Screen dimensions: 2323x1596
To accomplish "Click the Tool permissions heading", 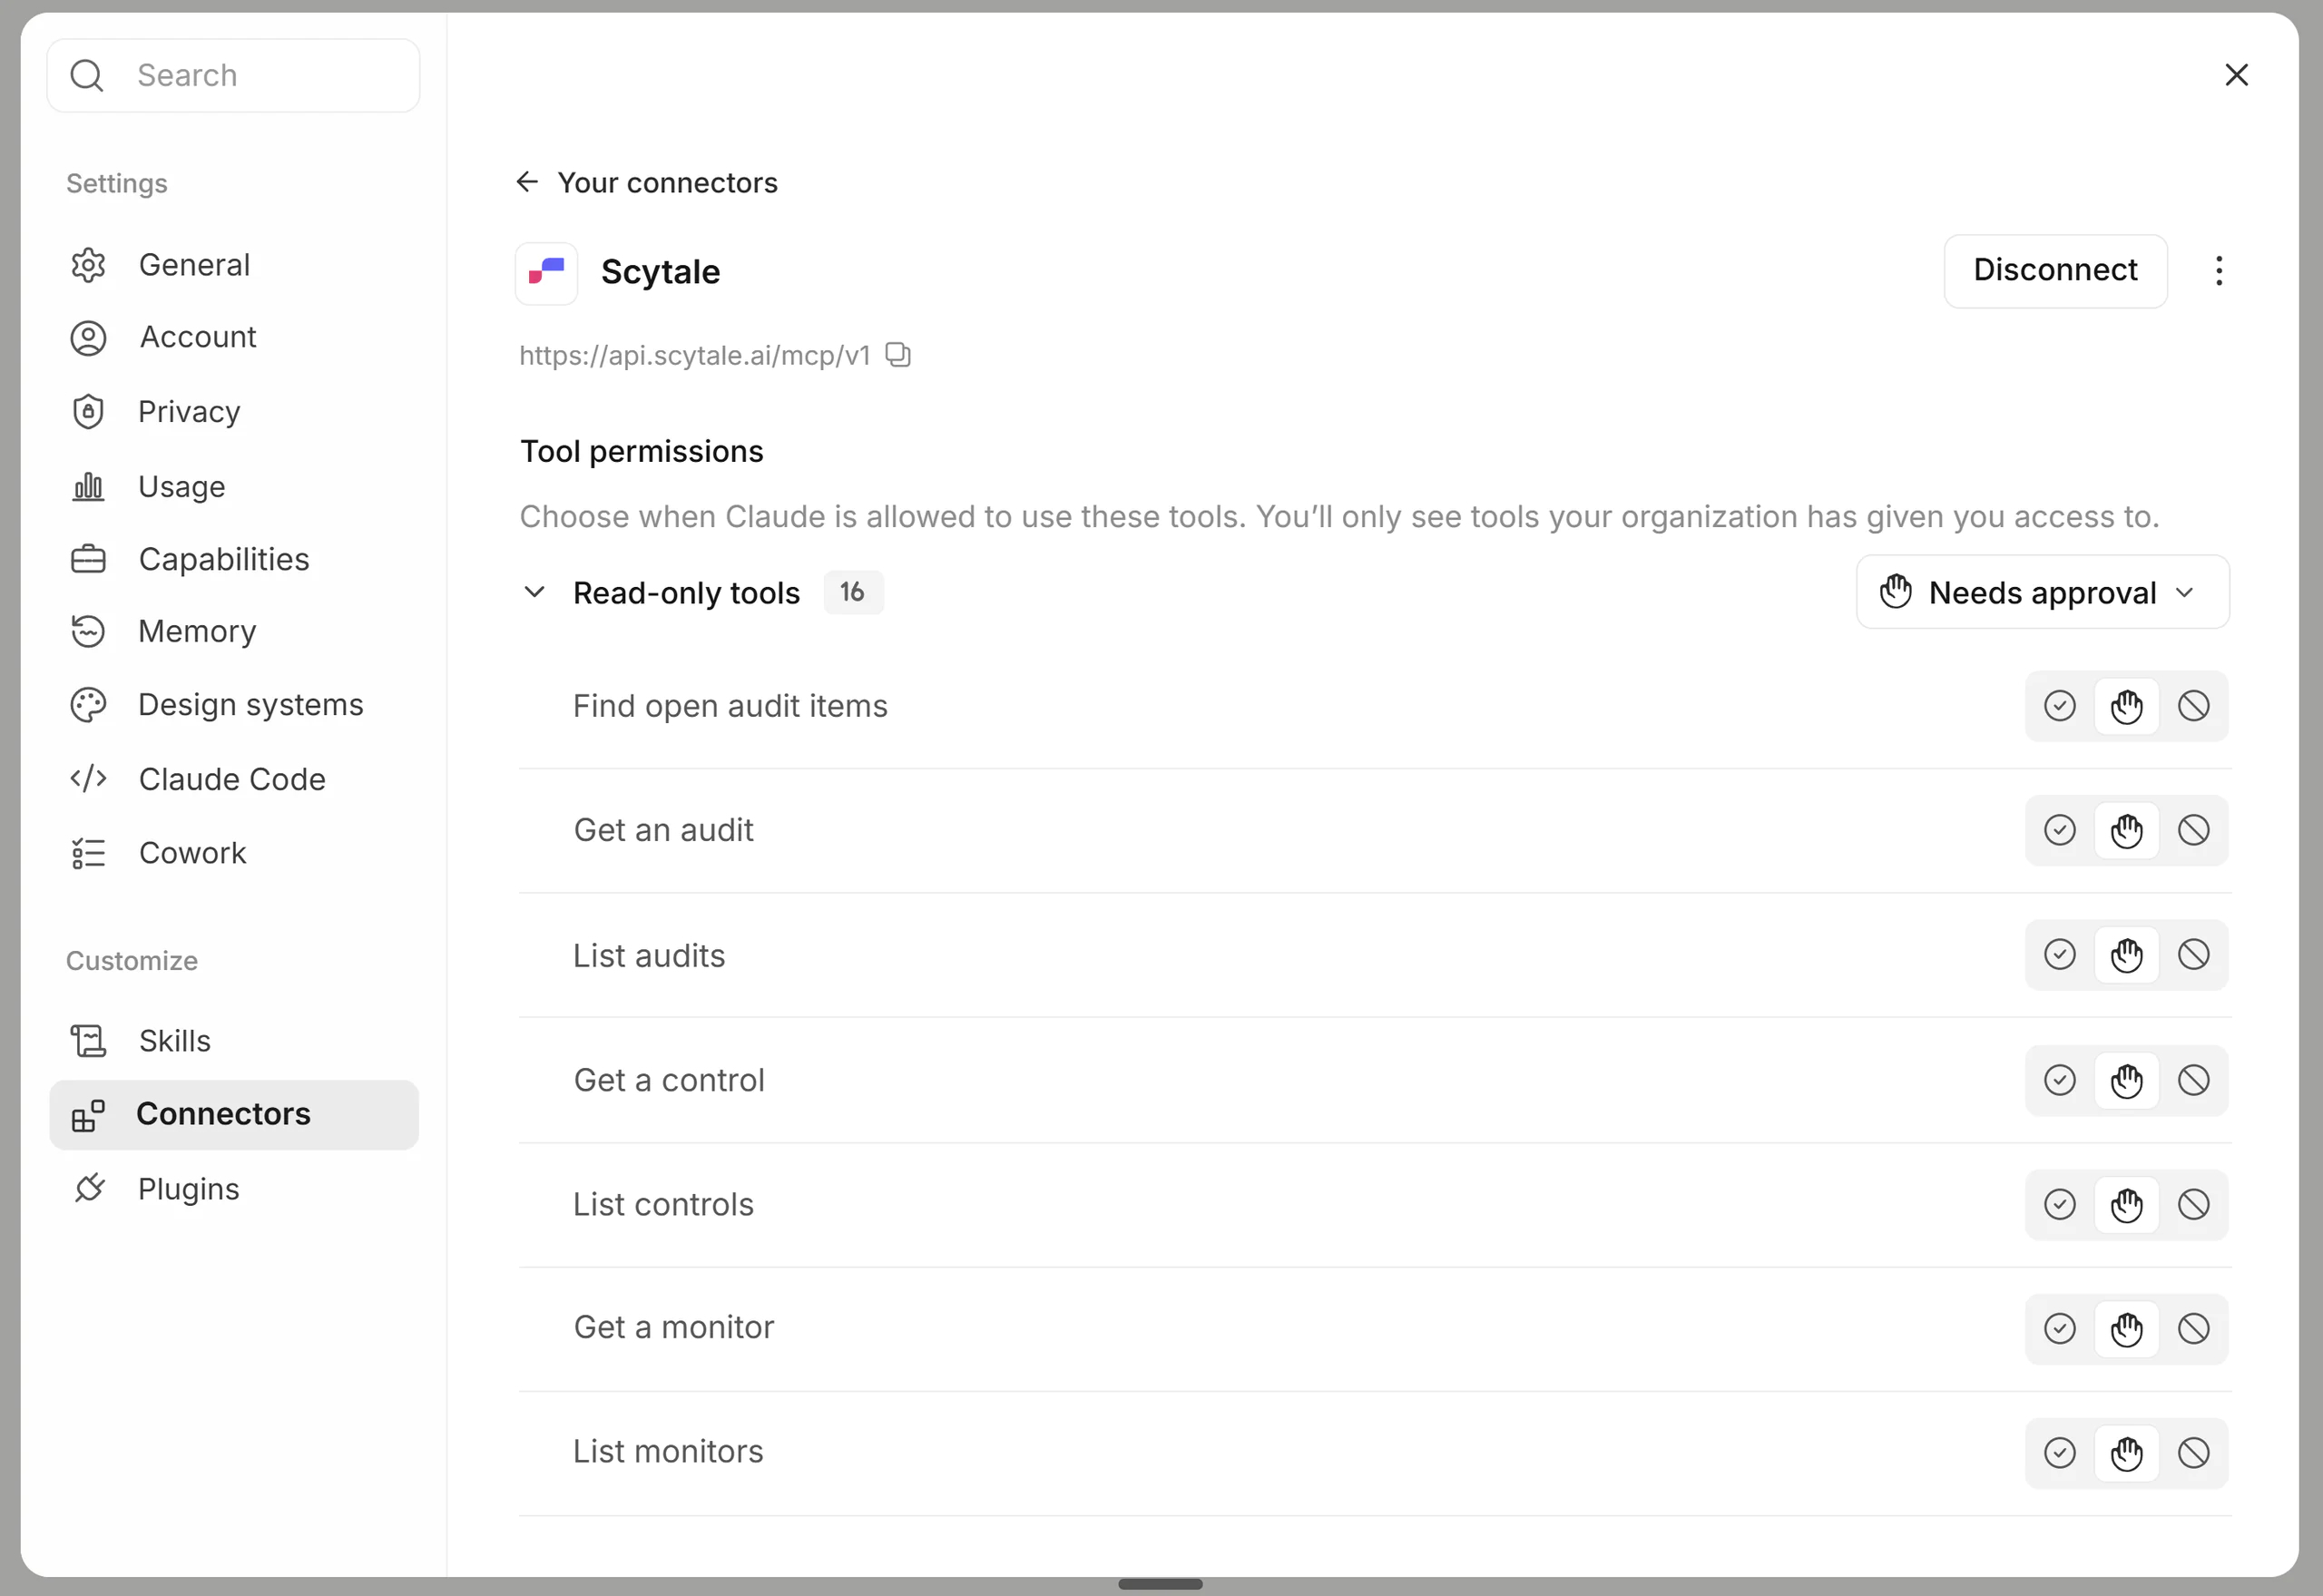I will (642, 452).
